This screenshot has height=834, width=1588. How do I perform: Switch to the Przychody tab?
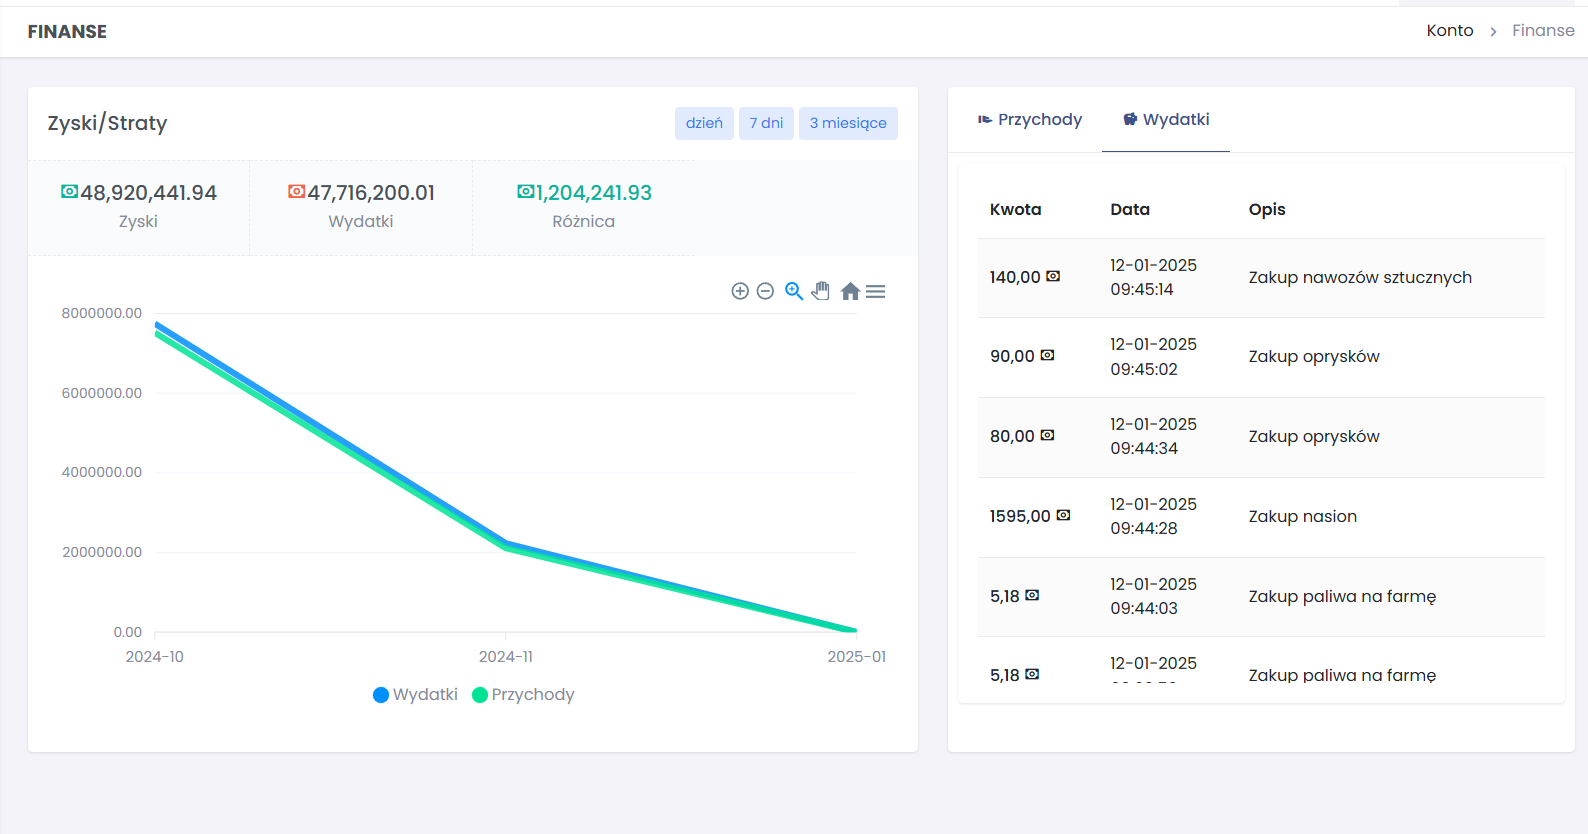1030,120
